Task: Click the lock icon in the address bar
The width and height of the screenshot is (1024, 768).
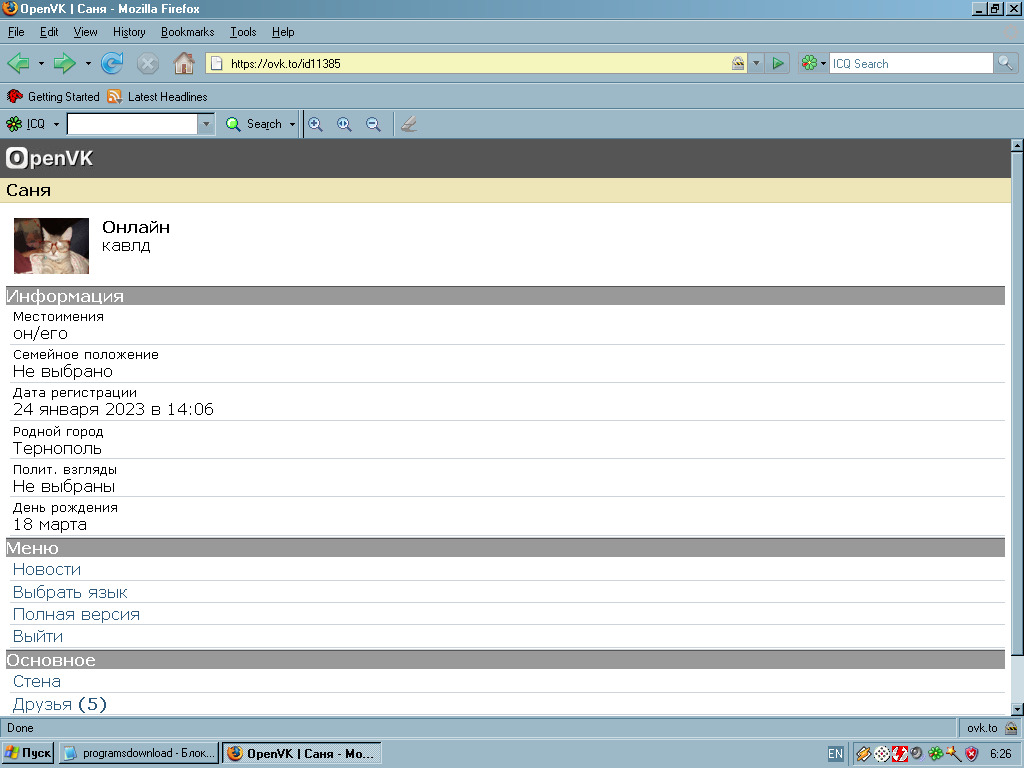Action: 738,63
